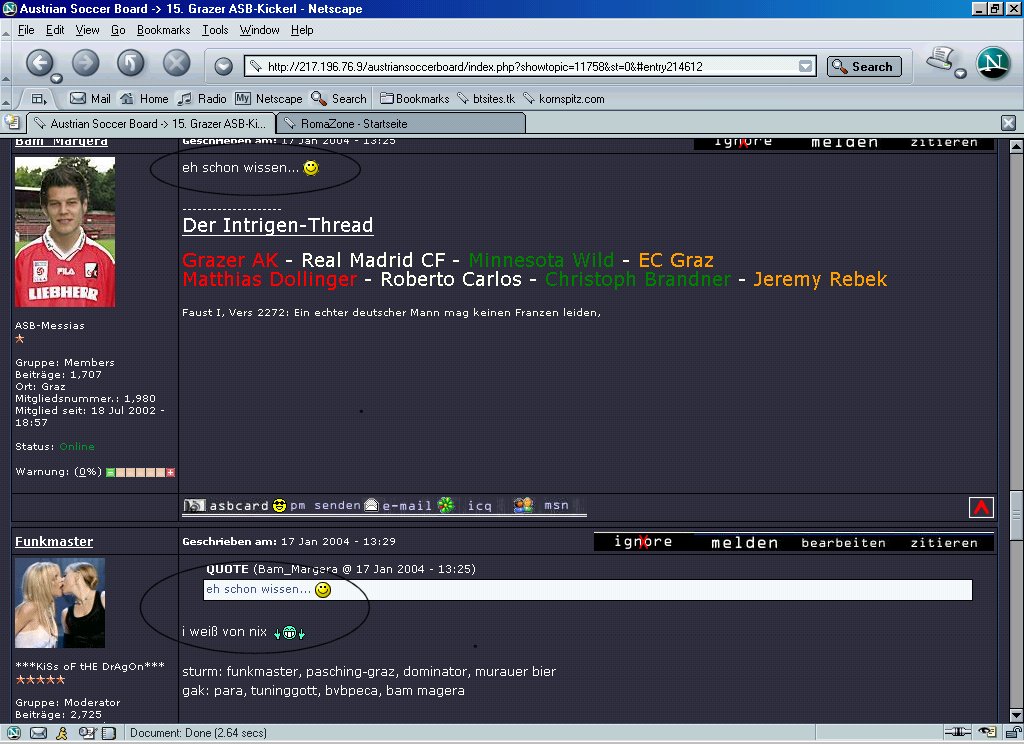Open the File menu
The width and height of the screenshot is (1024, 744).
click(x=26, y=30)
